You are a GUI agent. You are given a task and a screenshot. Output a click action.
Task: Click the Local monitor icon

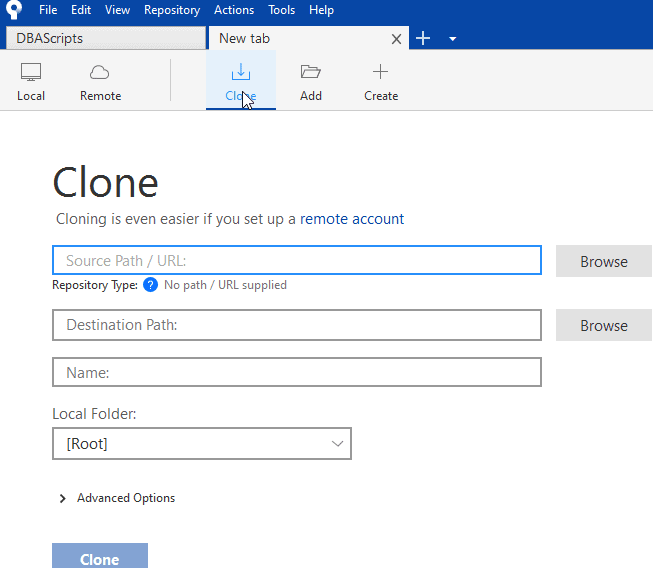(31, 73)
